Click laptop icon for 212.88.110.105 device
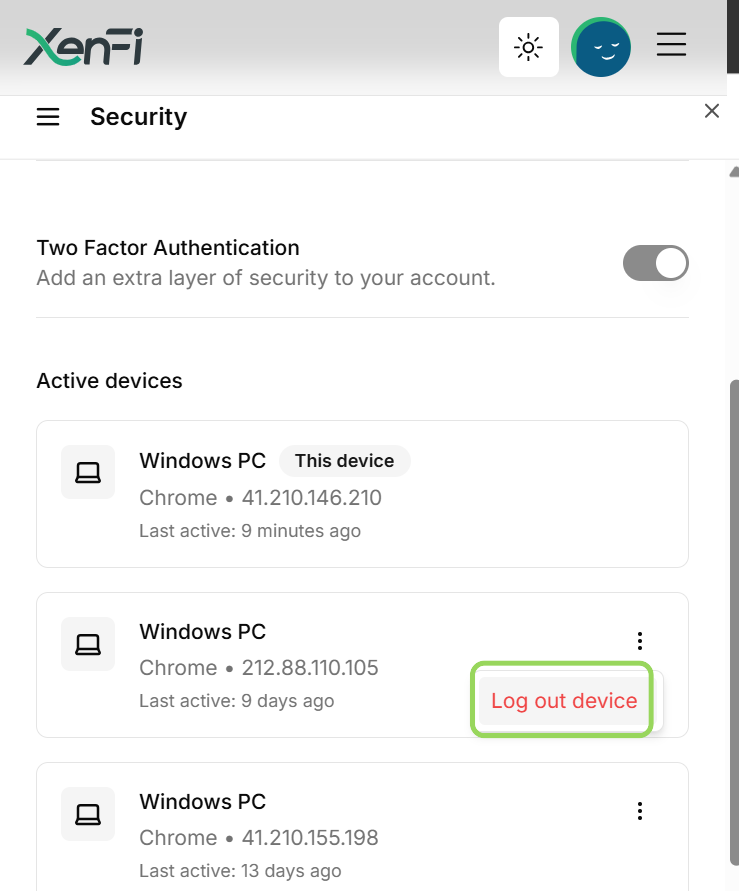This screenshot has width=739, height=891. tap(88, 644)
